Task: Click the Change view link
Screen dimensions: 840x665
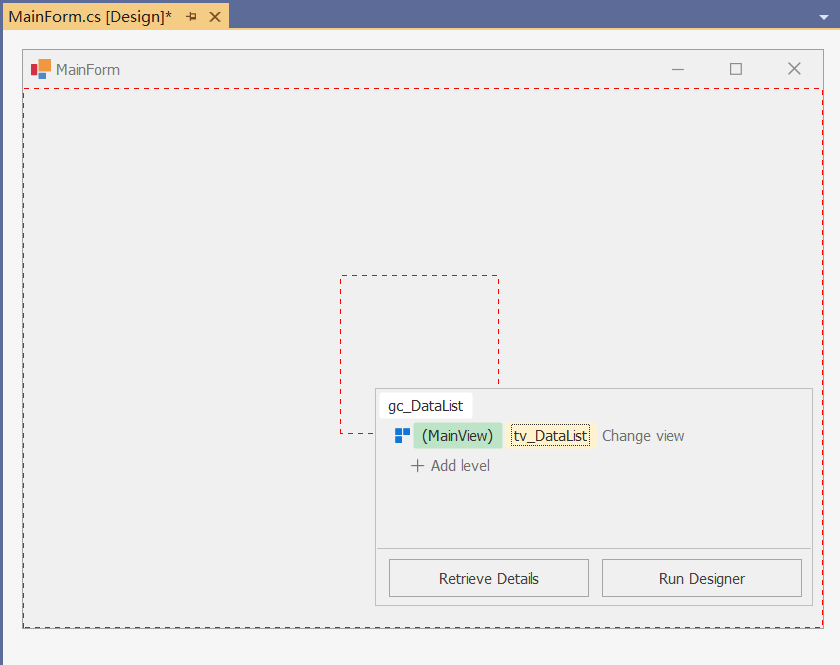Action: click(x=643, y=436)
